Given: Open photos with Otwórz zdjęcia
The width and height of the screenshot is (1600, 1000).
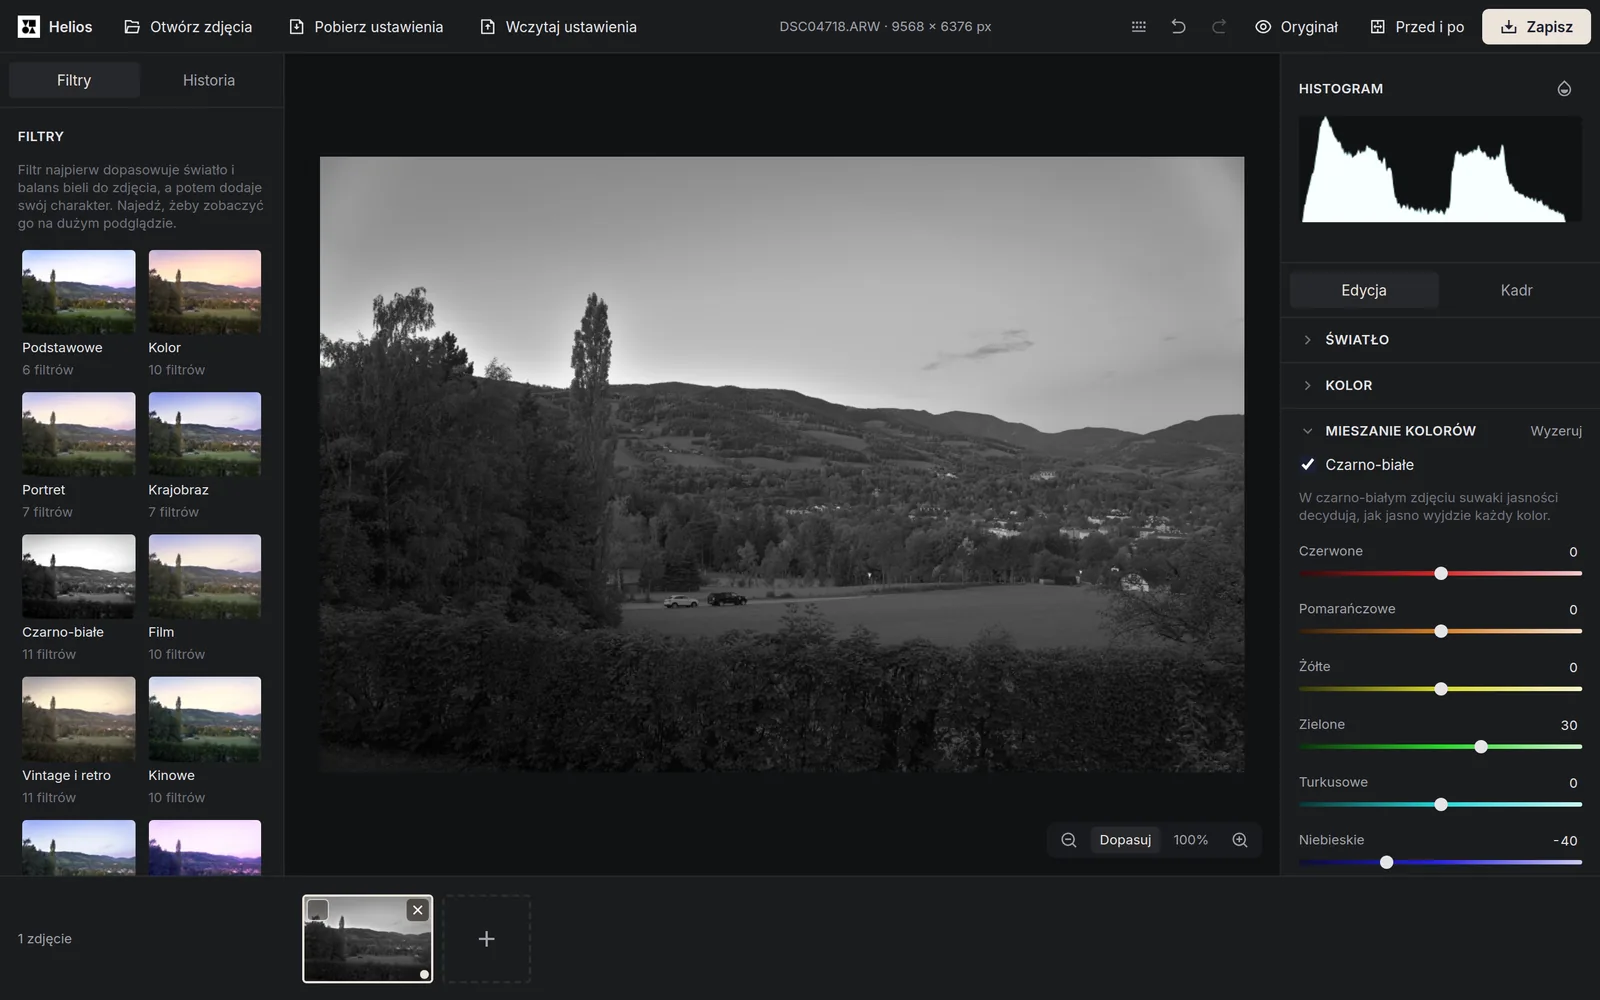Looking at the screenshot, I should coord(188,27).
